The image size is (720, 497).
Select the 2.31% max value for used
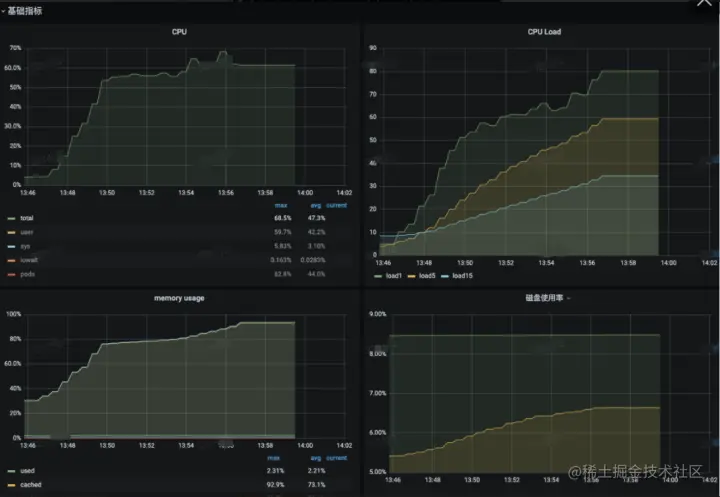[x=275, y=471]
